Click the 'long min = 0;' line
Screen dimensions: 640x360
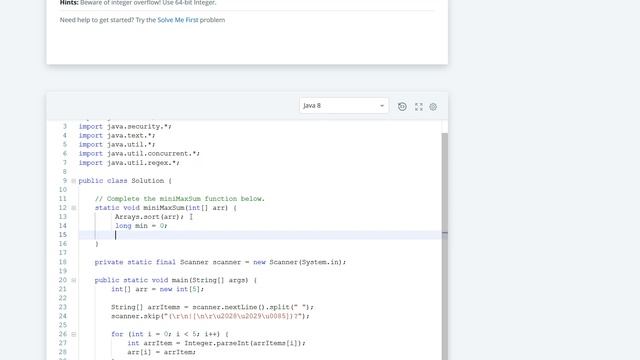141,226
